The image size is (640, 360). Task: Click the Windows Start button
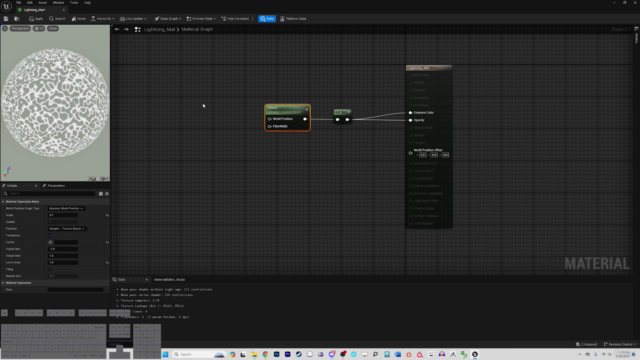tap(165, 354)
